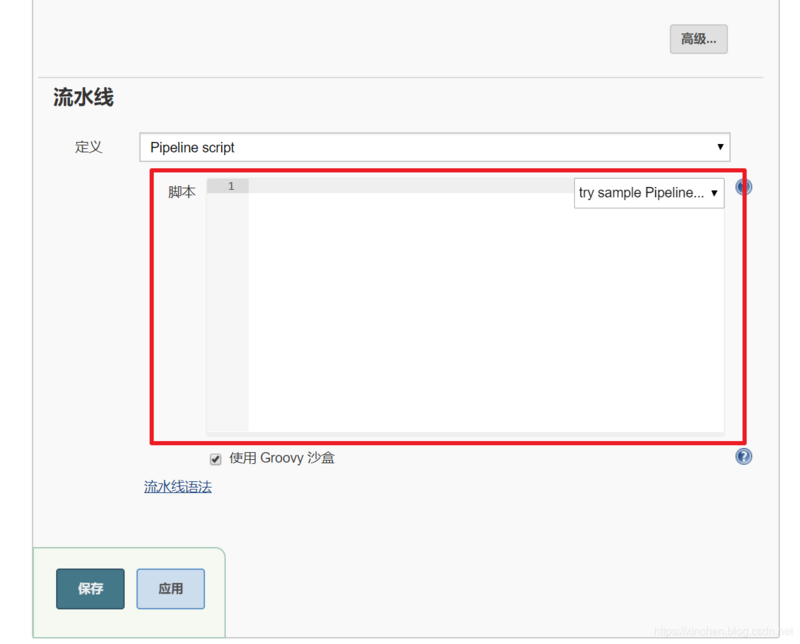Viewport: 800px width, 644px height.
Task: Click the help icon beside the script editor
Action: point(743,186)
